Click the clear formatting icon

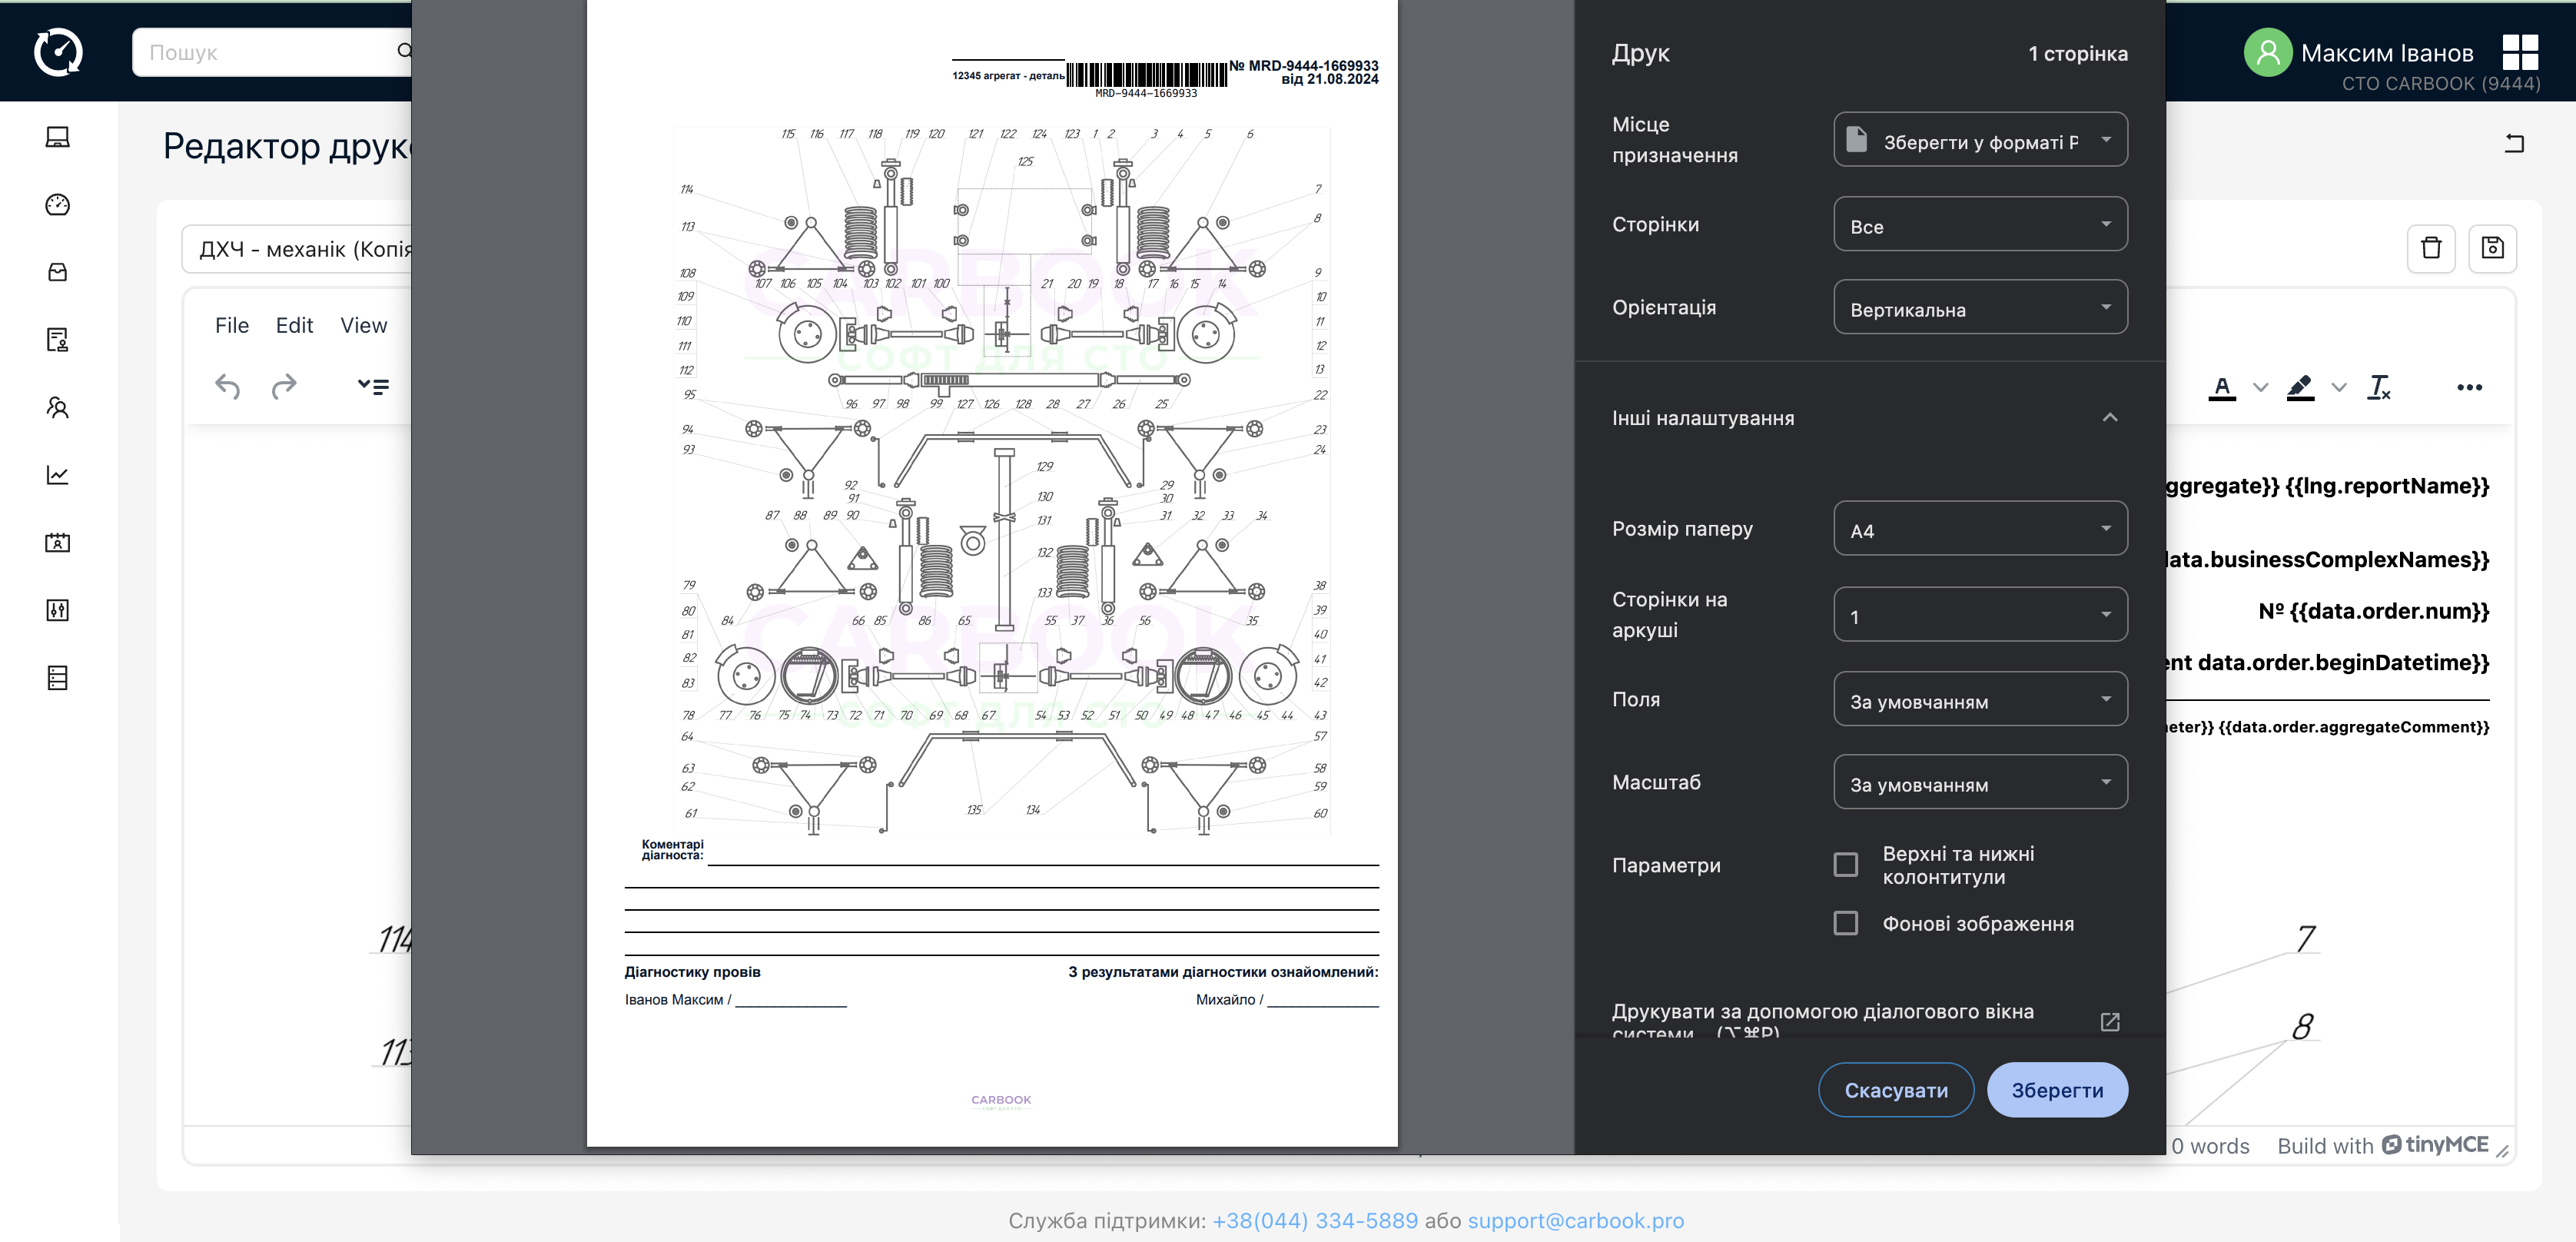tap(2379, 387)
